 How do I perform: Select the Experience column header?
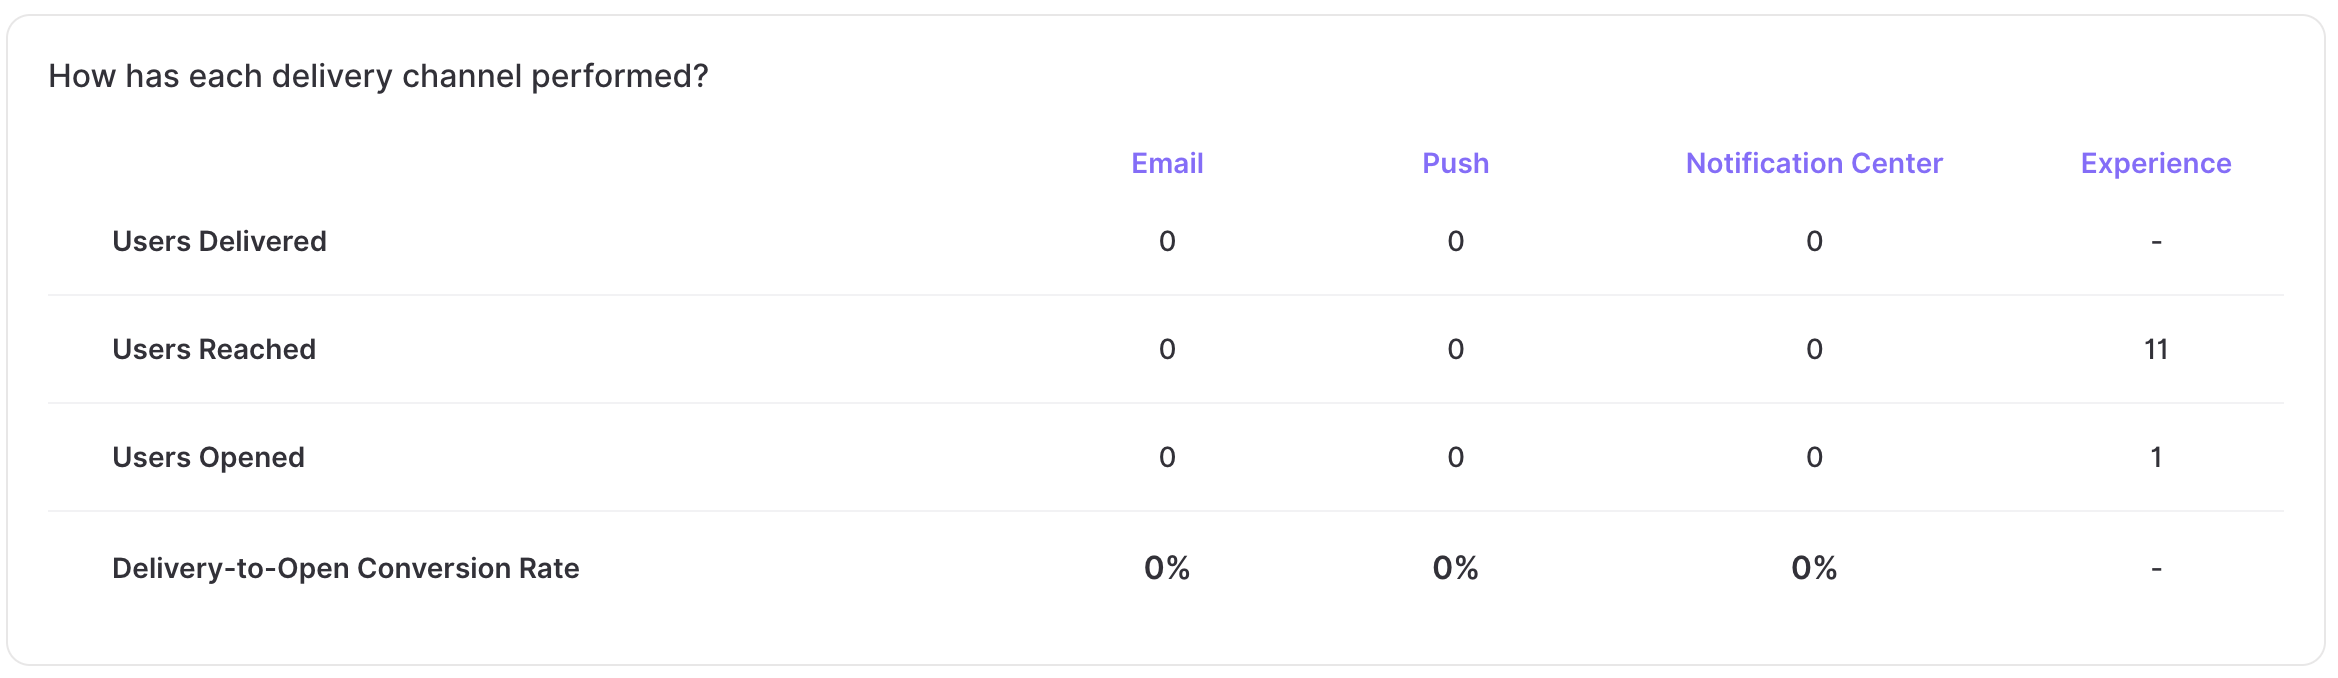[x=2156, y=163]
